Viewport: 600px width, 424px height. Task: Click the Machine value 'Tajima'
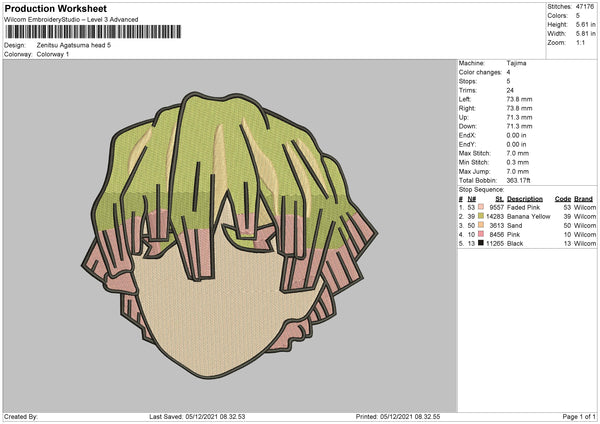(x=516, y=63)
